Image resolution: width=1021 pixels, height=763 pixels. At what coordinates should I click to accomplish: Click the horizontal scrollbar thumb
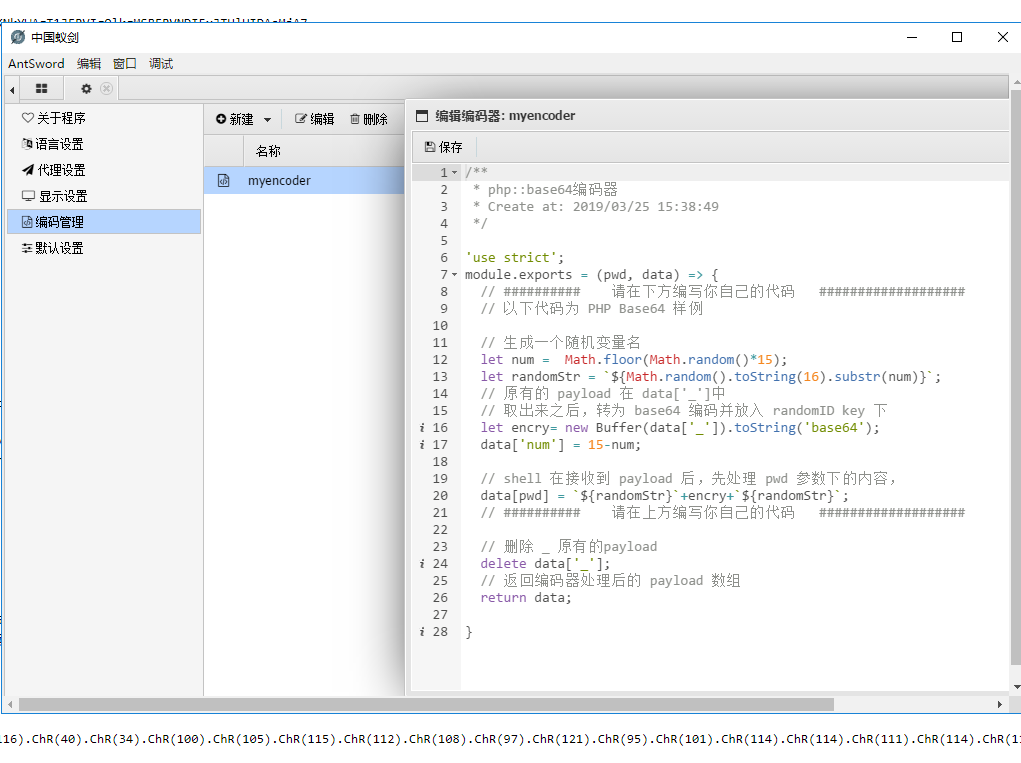pos(427,704)
